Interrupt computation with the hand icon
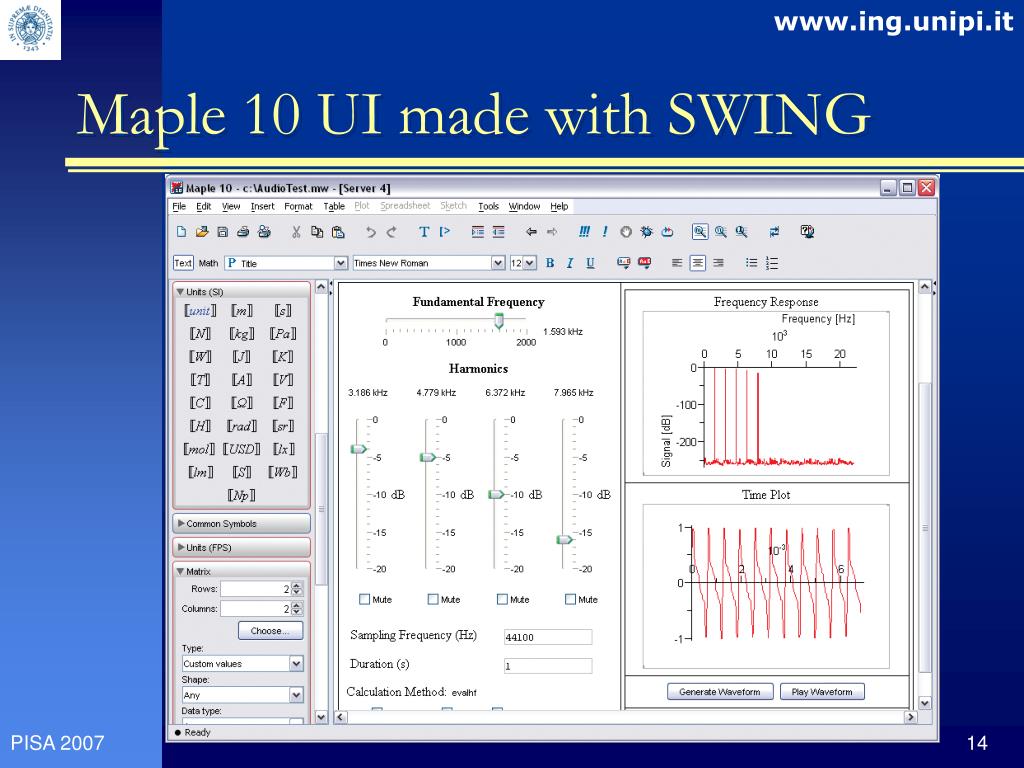The image size is (1024, 768). click(x=626, y=231)
